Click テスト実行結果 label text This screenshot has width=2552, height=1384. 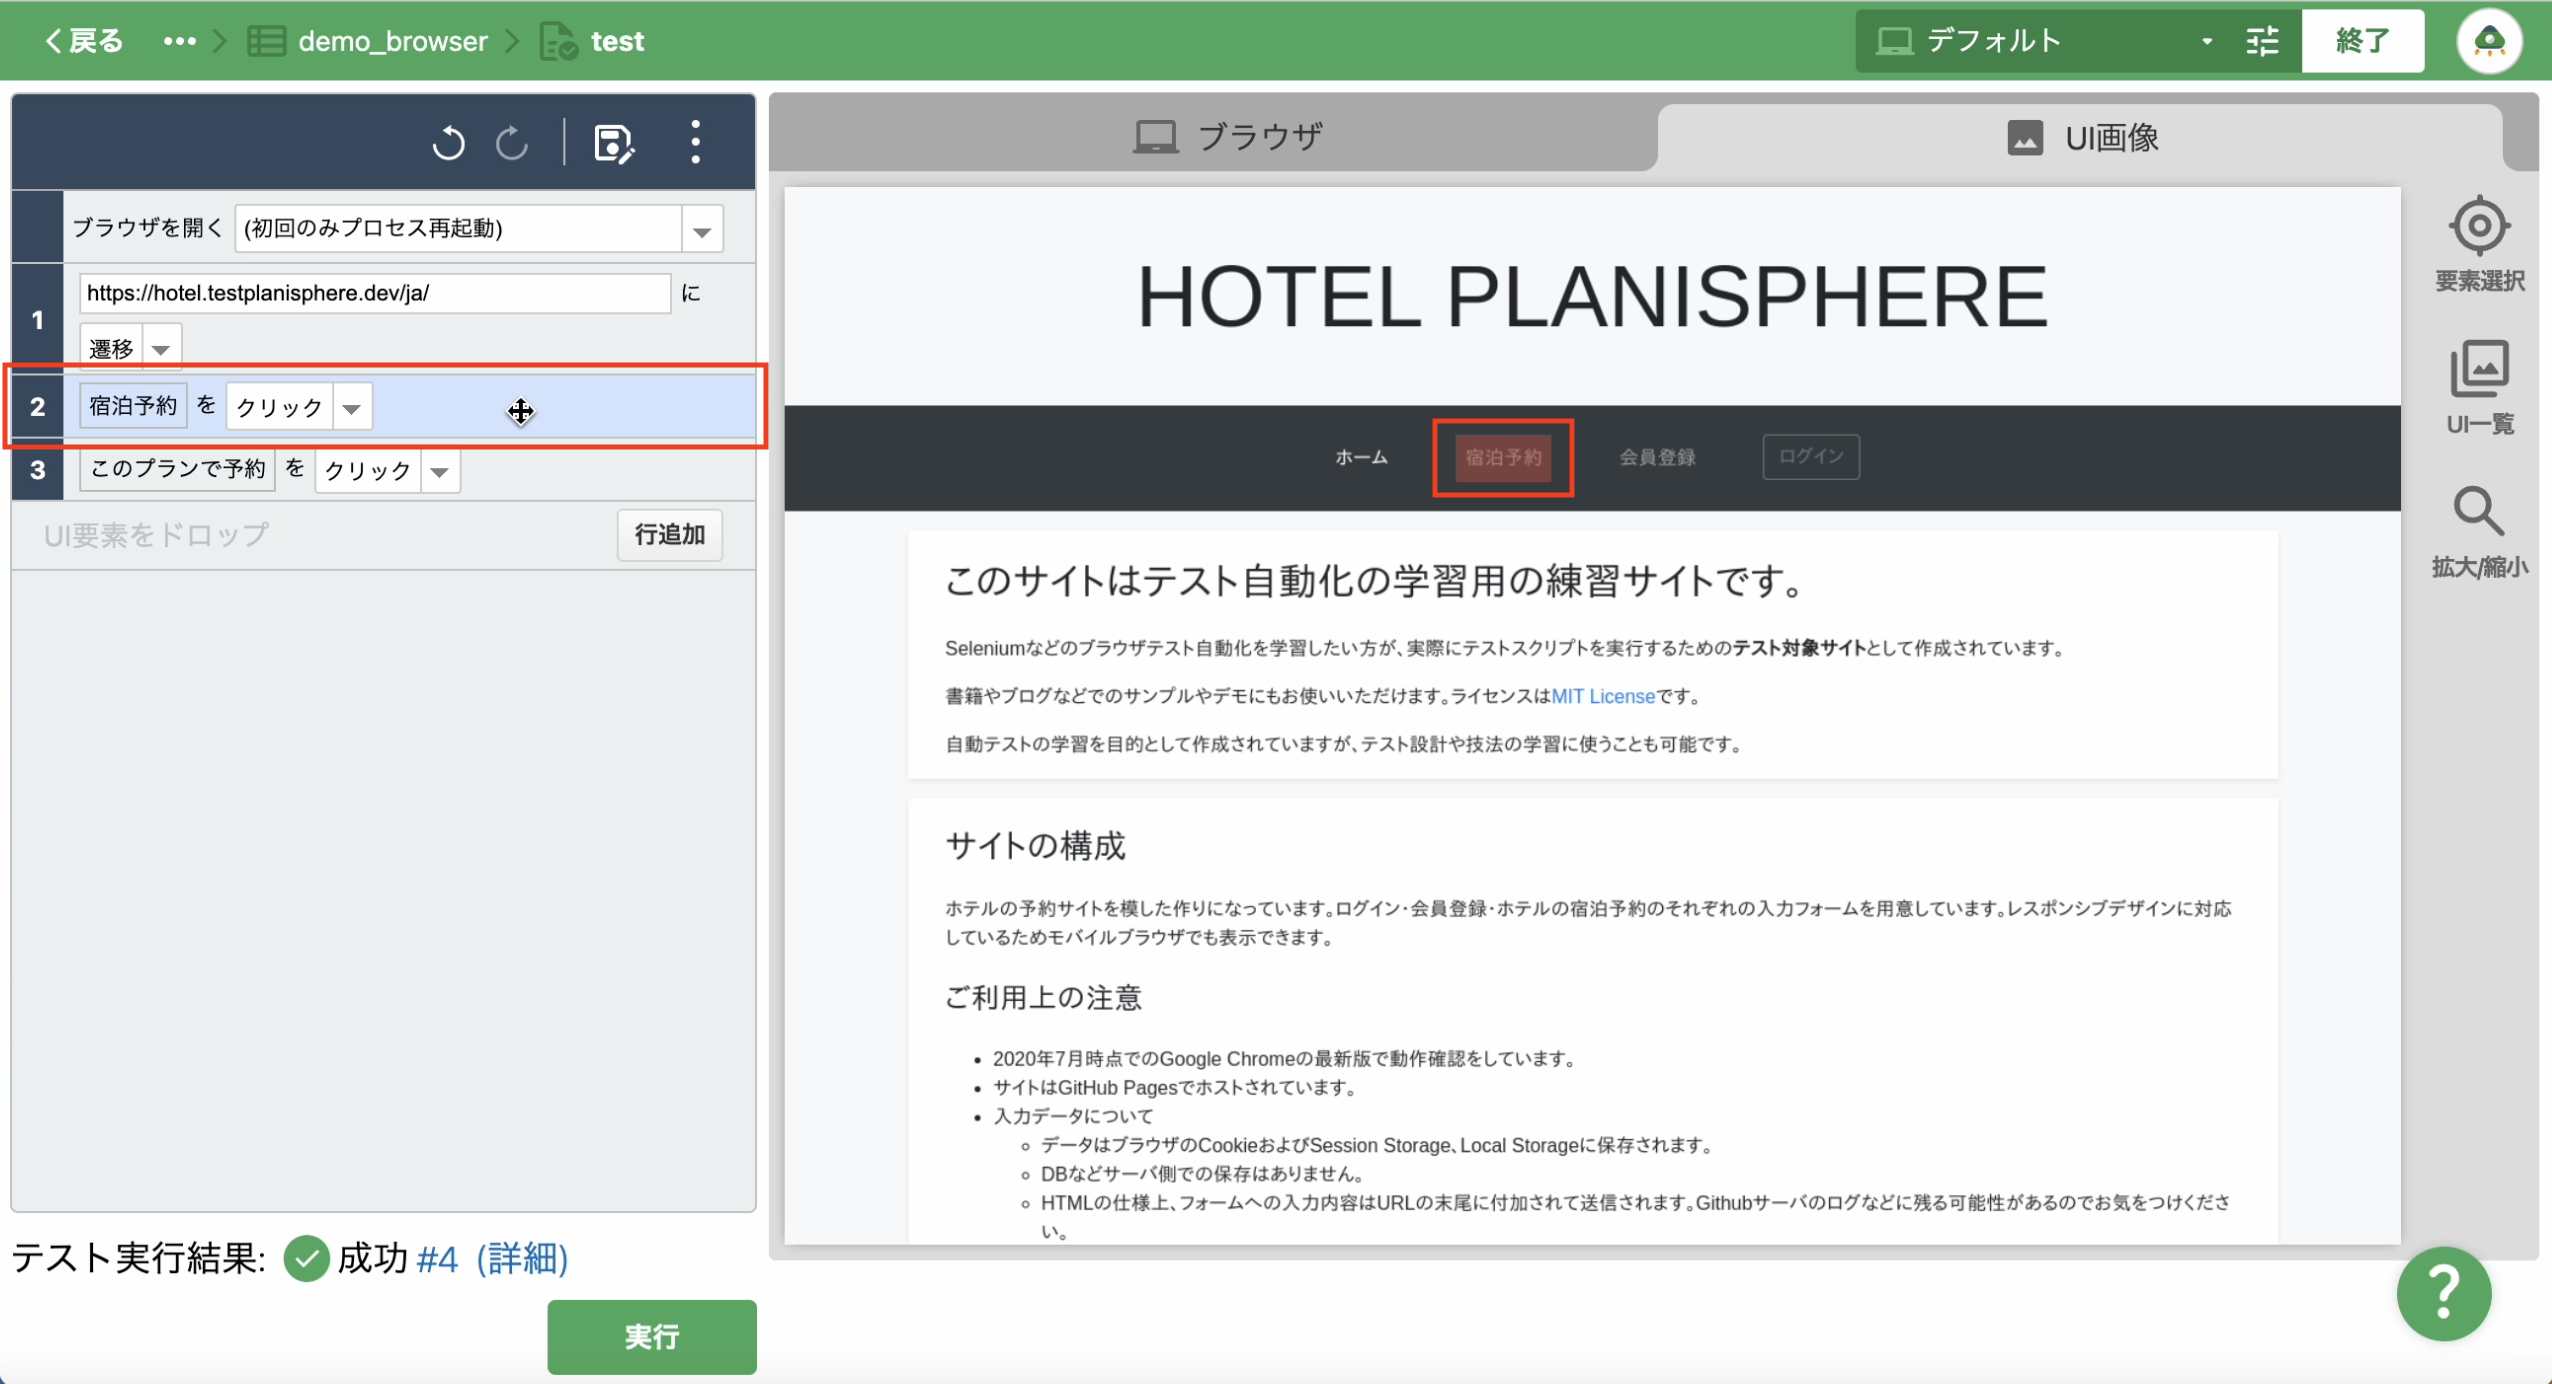(x=139, y=1259)
